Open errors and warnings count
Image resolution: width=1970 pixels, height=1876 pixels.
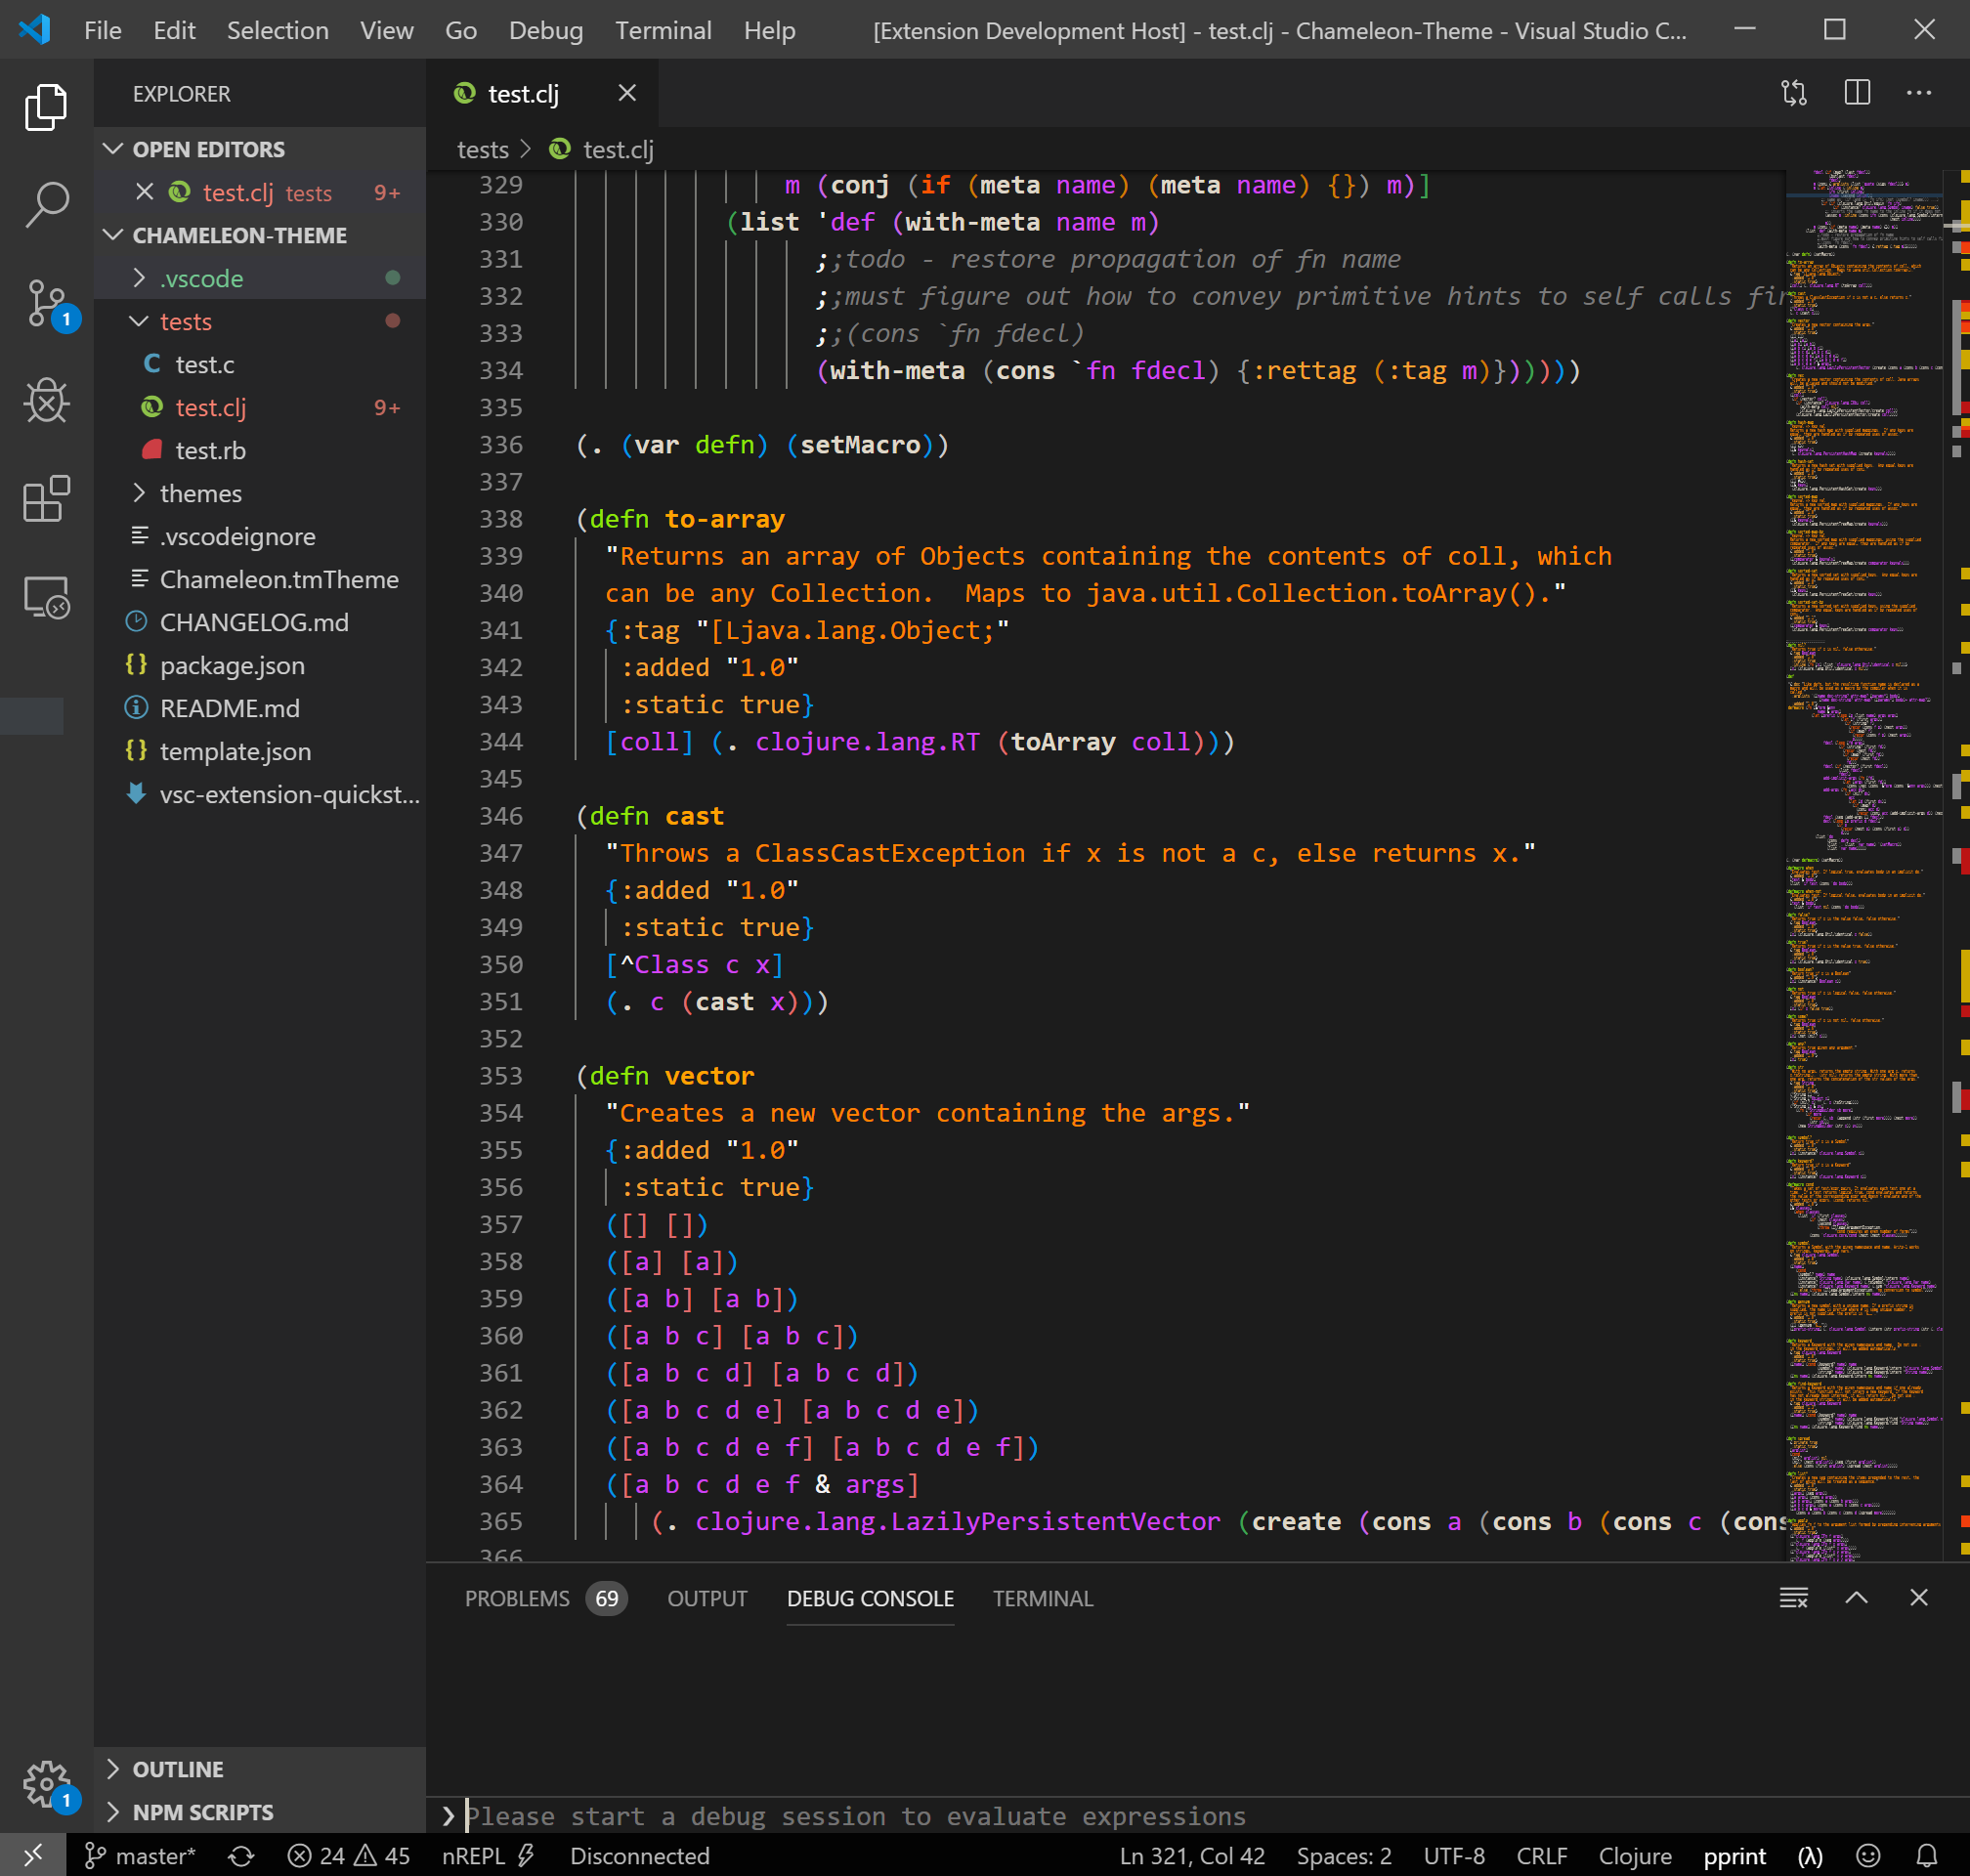348,1856
